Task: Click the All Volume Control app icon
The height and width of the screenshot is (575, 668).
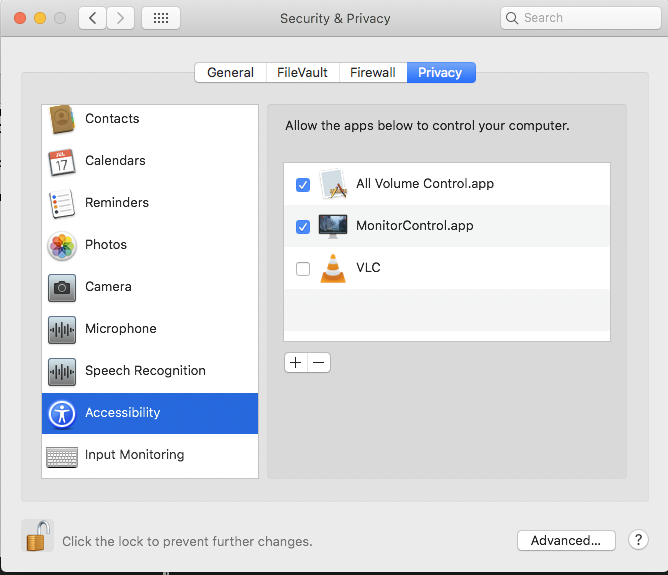Action: (333, 184)
